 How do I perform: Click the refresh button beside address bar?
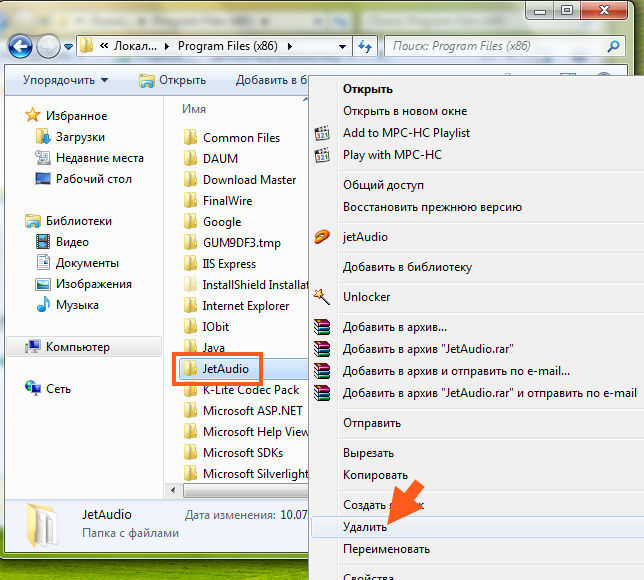pyautogui.click(x=365, y=46)
